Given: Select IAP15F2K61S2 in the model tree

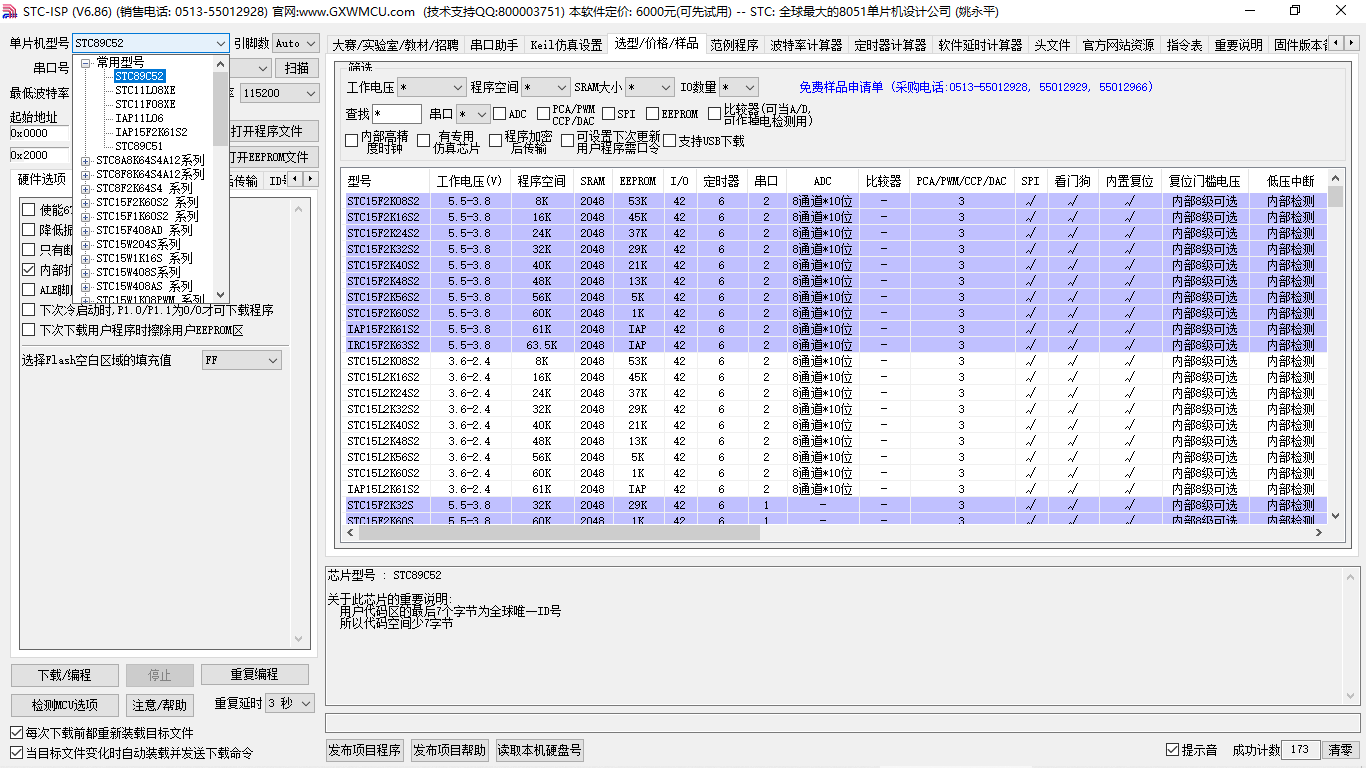Looking at the screenshot, I should pyautogui.click(x=151, y=132).
